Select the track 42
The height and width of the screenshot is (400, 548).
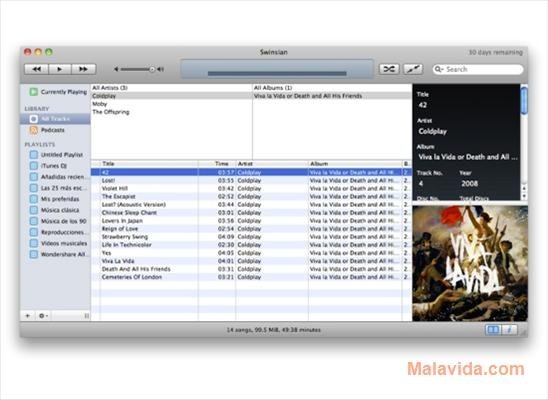click(x=251, y=172)
